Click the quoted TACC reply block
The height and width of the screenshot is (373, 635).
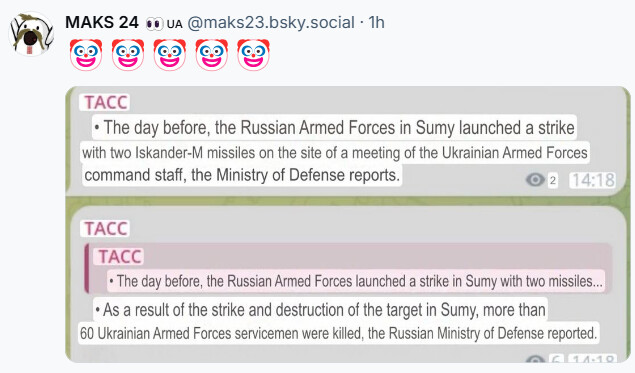[x=348, y=268]
